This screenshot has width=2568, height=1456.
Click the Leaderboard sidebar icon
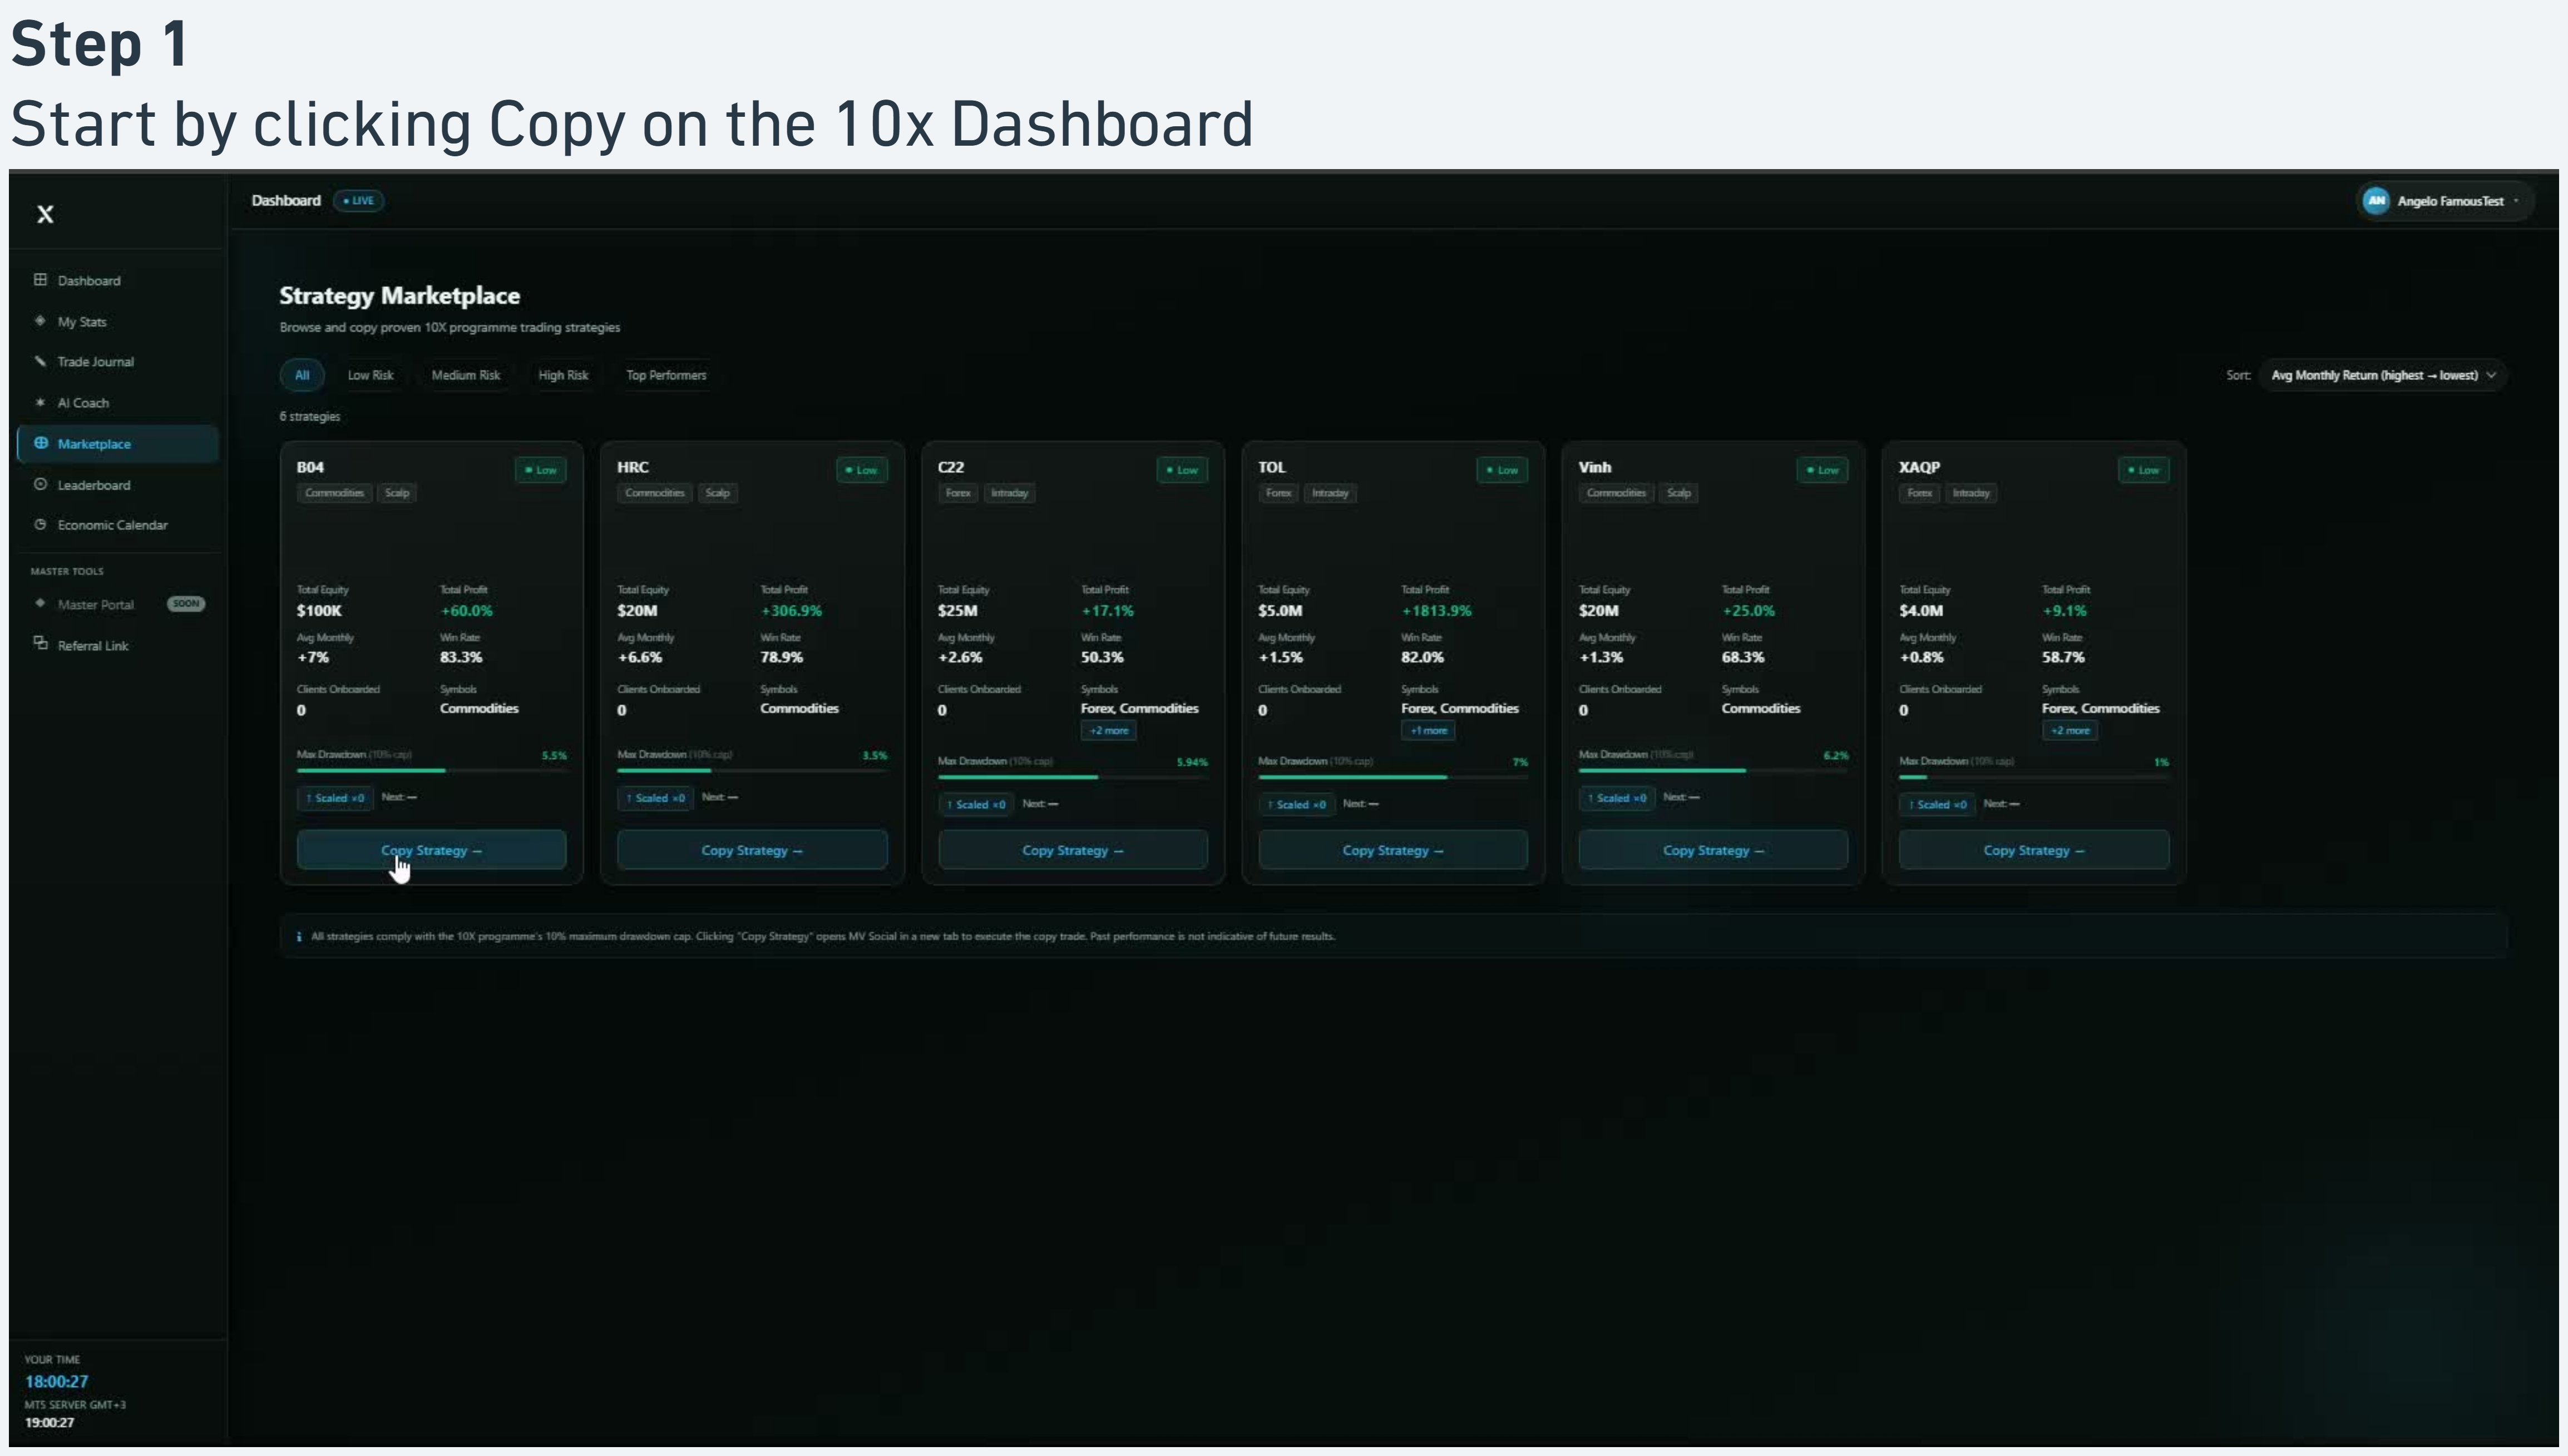point(40,484)
